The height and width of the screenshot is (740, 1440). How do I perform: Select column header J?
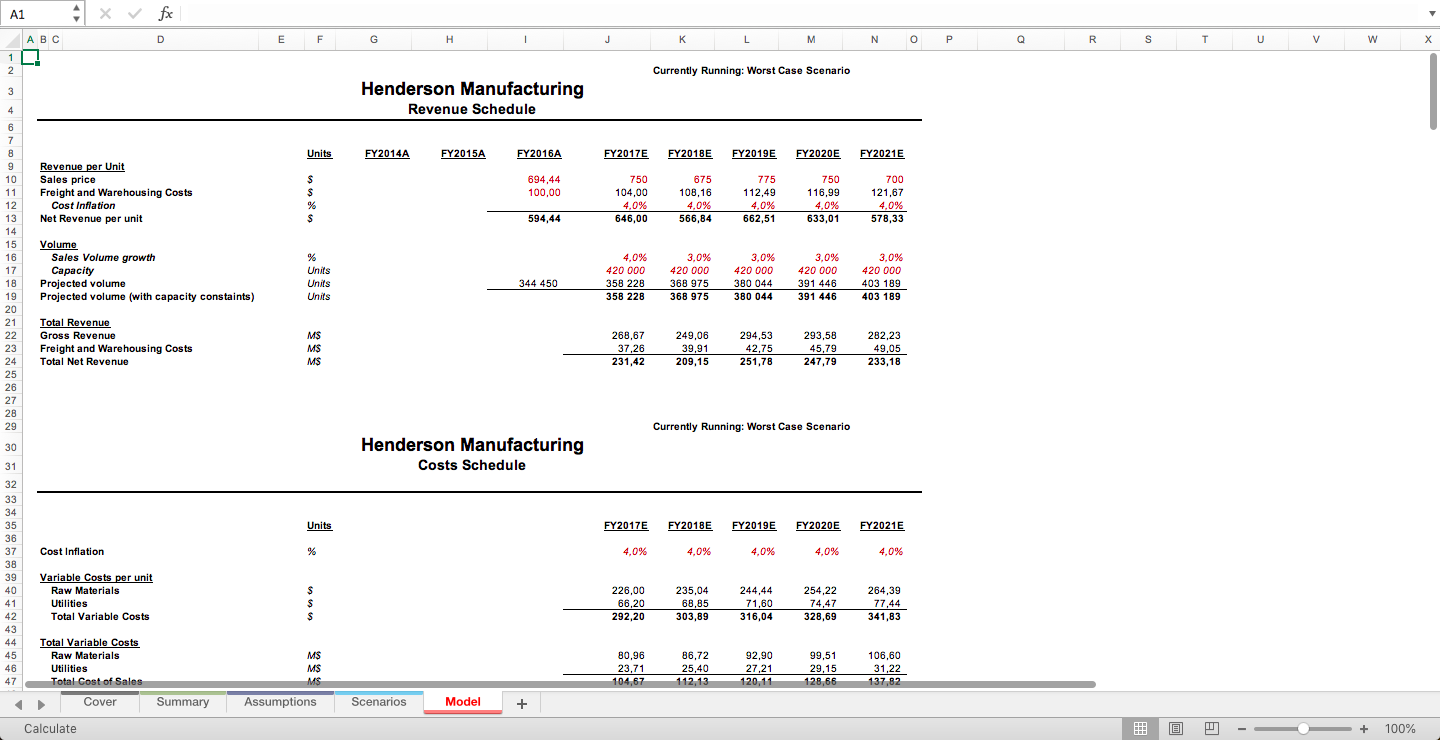[607, 39]
